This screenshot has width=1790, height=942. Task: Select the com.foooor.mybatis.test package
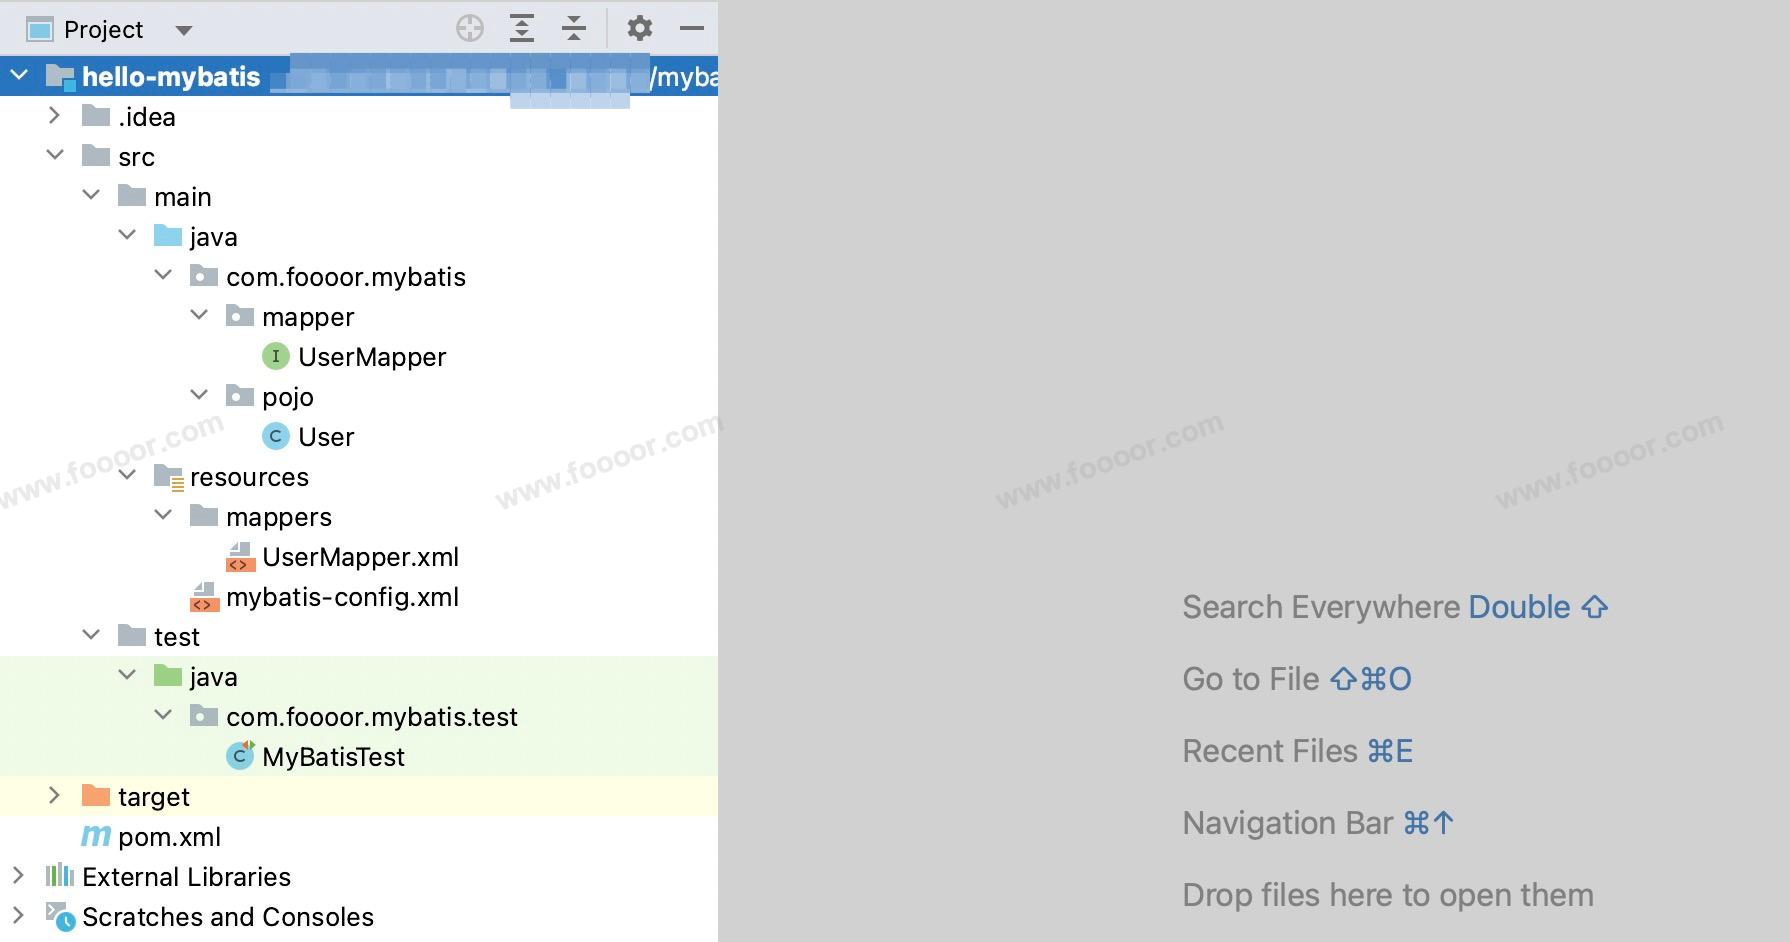(371, 717)
